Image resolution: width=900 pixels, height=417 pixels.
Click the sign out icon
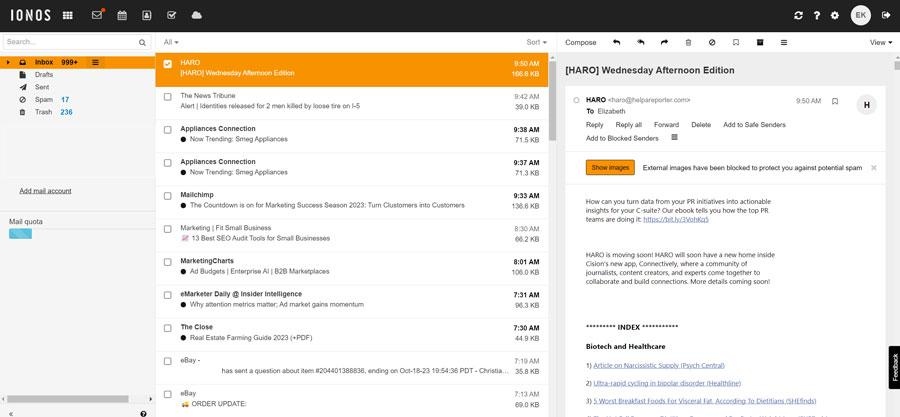[886, 15]
